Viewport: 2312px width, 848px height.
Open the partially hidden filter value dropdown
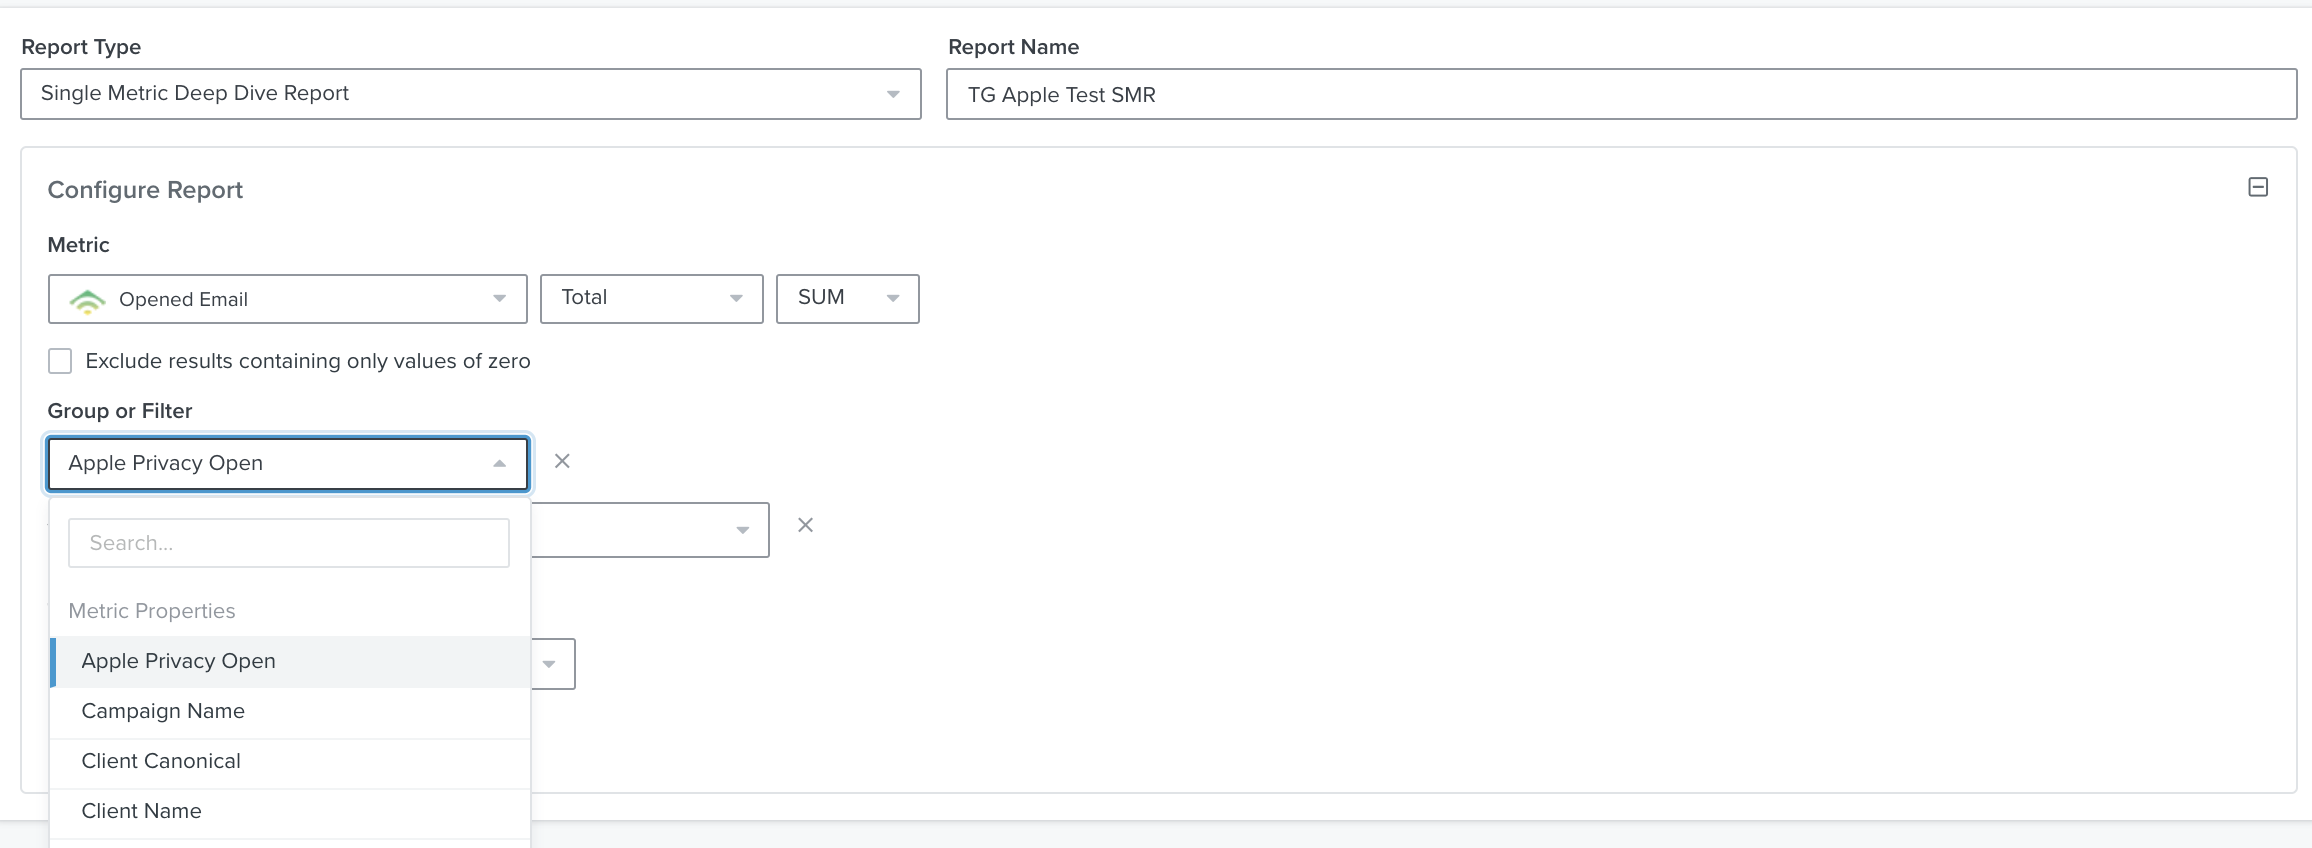(x=650, y=530)
